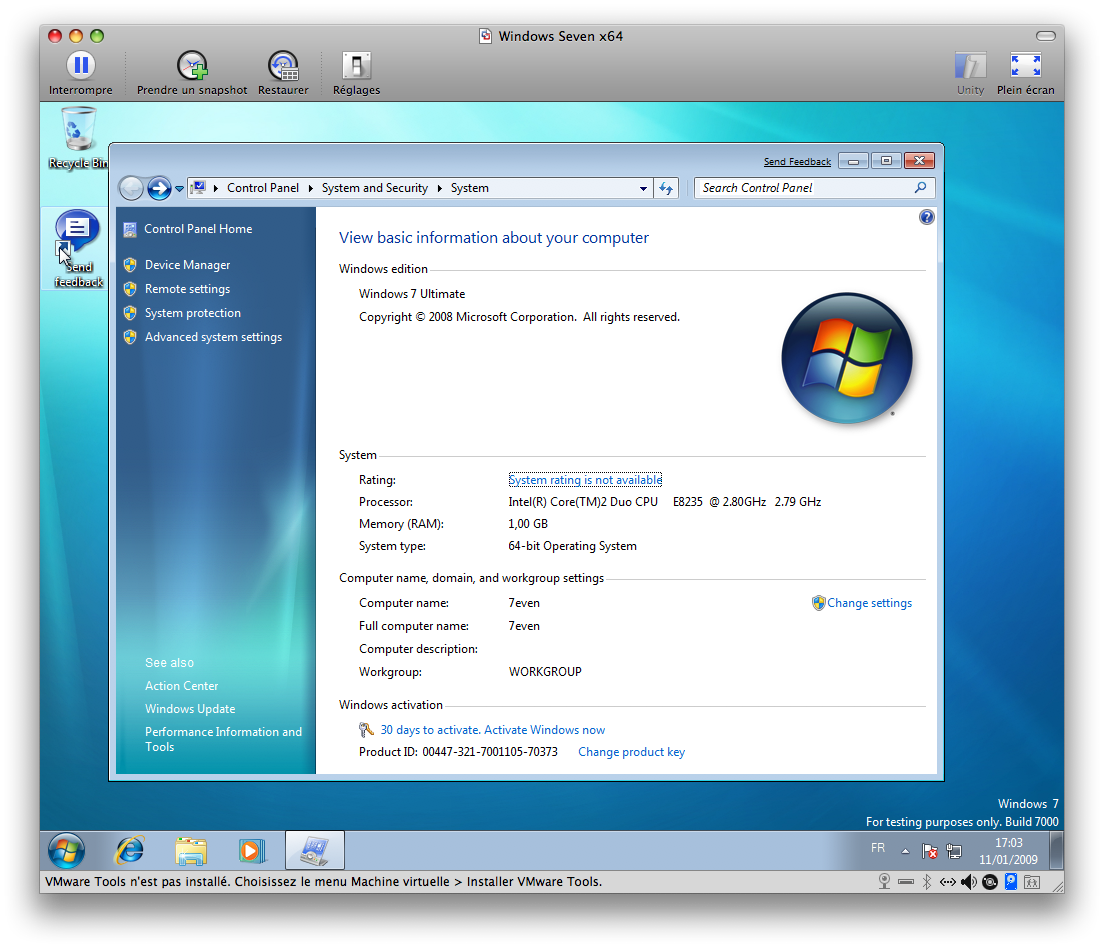The height and width of the screenshot is (948, 1104).
Task: Switch to Unity view in VMware toolbar
Action: [970, 66]
